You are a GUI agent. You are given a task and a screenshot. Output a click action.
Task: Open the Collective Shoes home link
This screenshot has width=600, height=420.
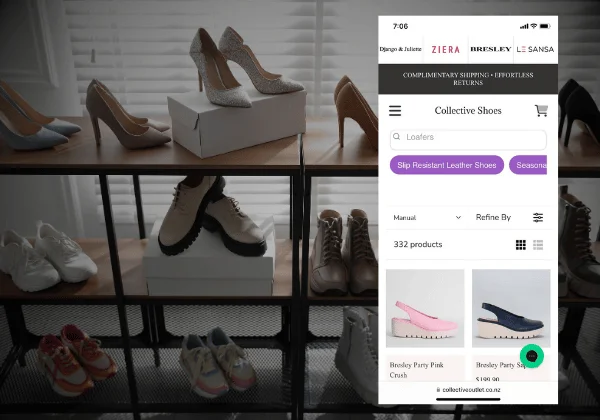(467, 111)
